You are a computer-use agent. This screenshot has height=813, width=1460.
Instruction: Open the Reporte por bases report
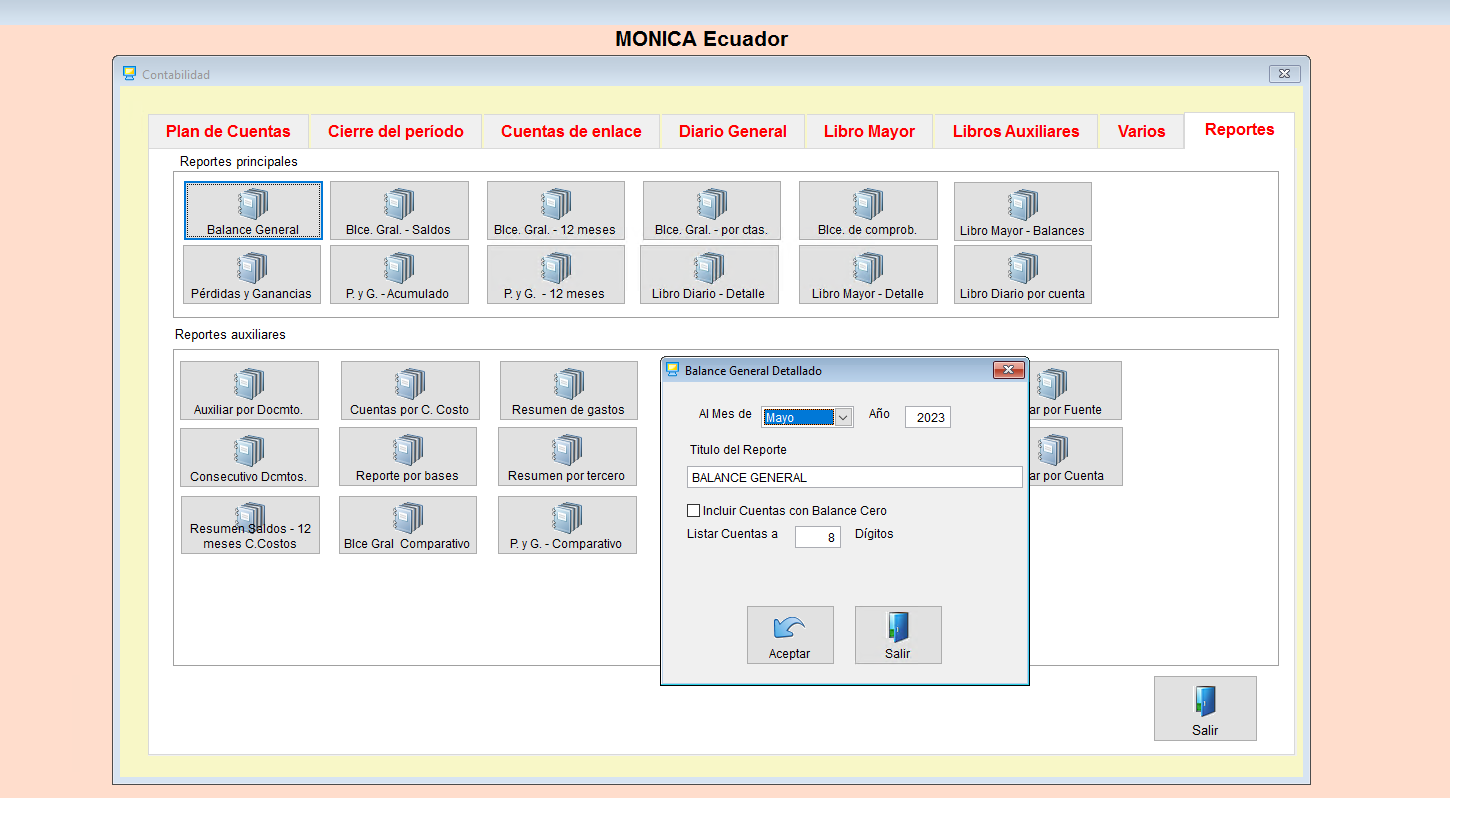pyautogui.click(x=408, y=456)
